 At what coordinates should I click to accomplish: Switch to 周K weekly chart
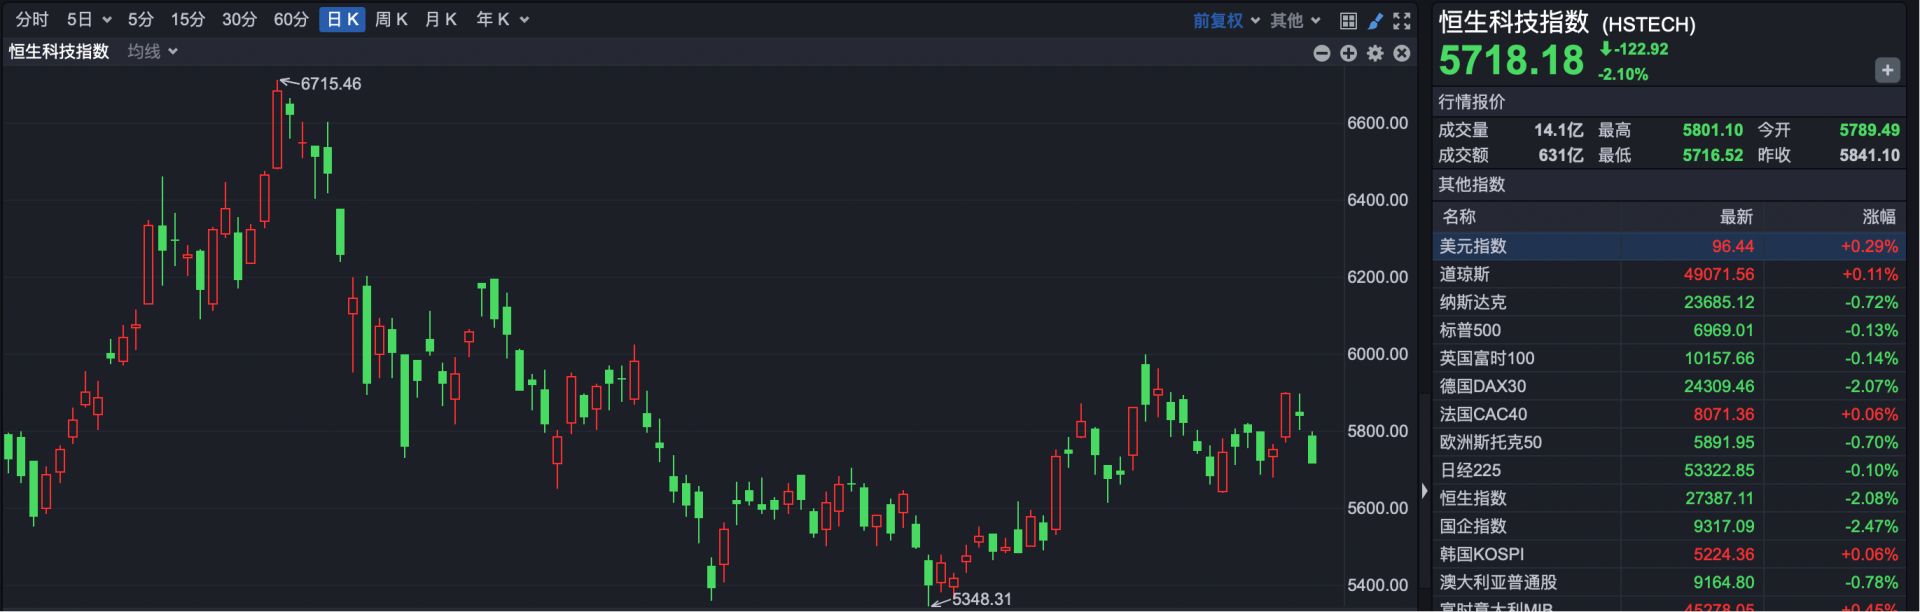pyautogui.click(x=391, y=20)
